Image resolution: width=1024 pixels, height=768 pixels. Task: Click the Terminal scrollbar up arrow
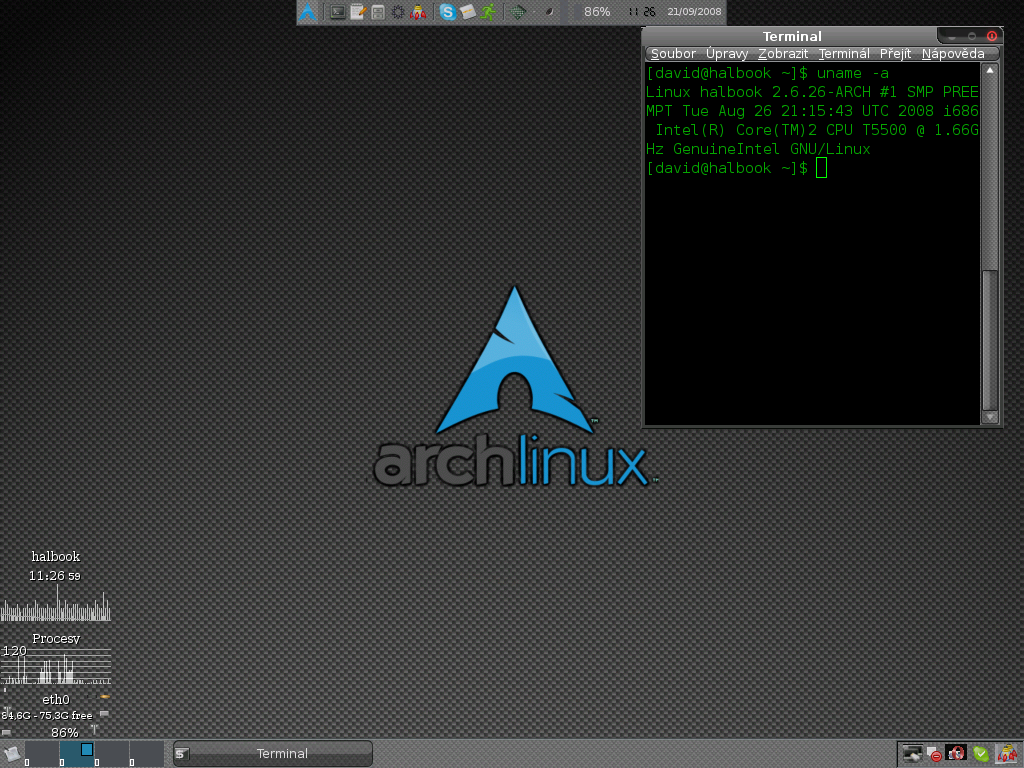click(990, 70)
